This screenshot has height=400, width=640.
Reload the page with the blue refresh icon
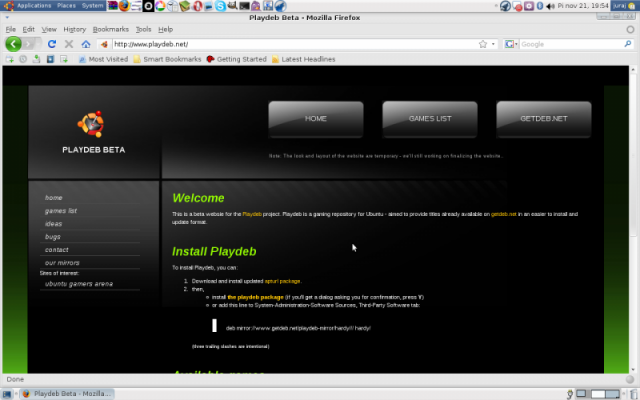(x=52, y=44)
